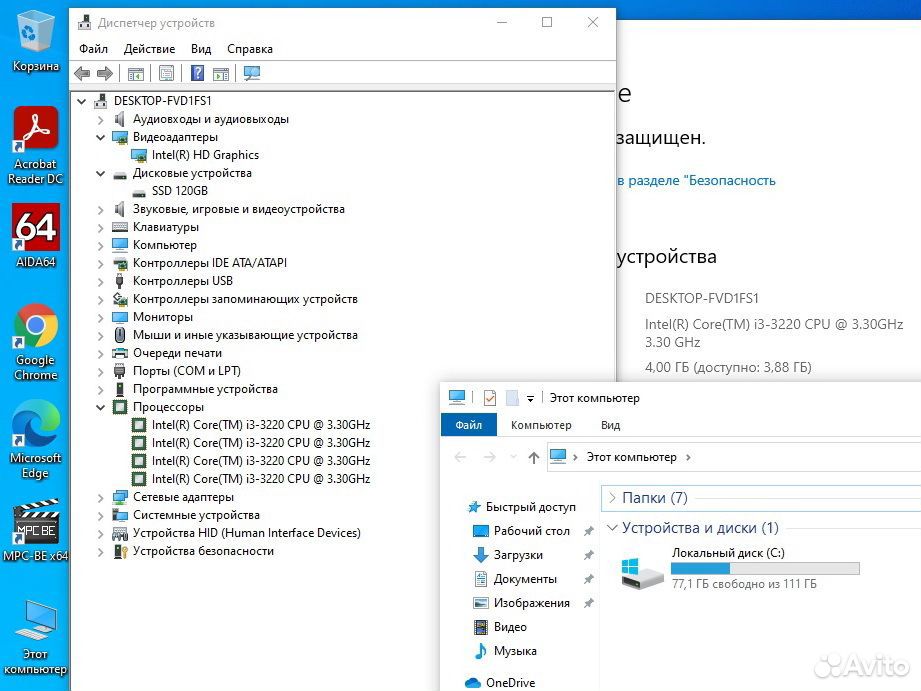Open Видео folder in navigation pane
921x691 pixels.
[510, 627]
